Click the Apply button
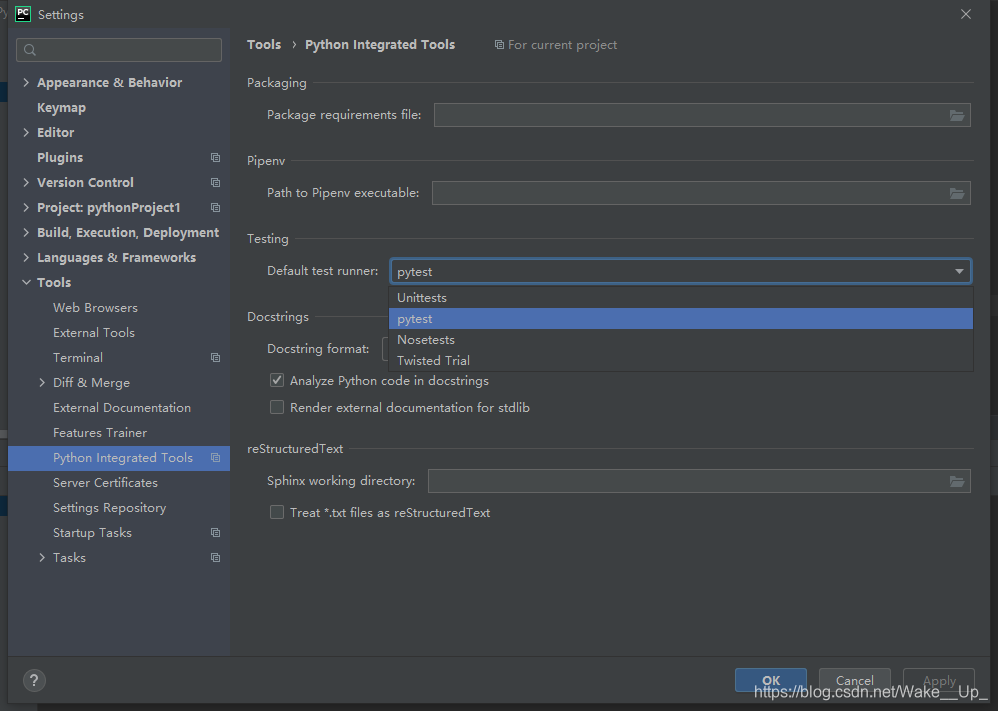 [939, 680]
